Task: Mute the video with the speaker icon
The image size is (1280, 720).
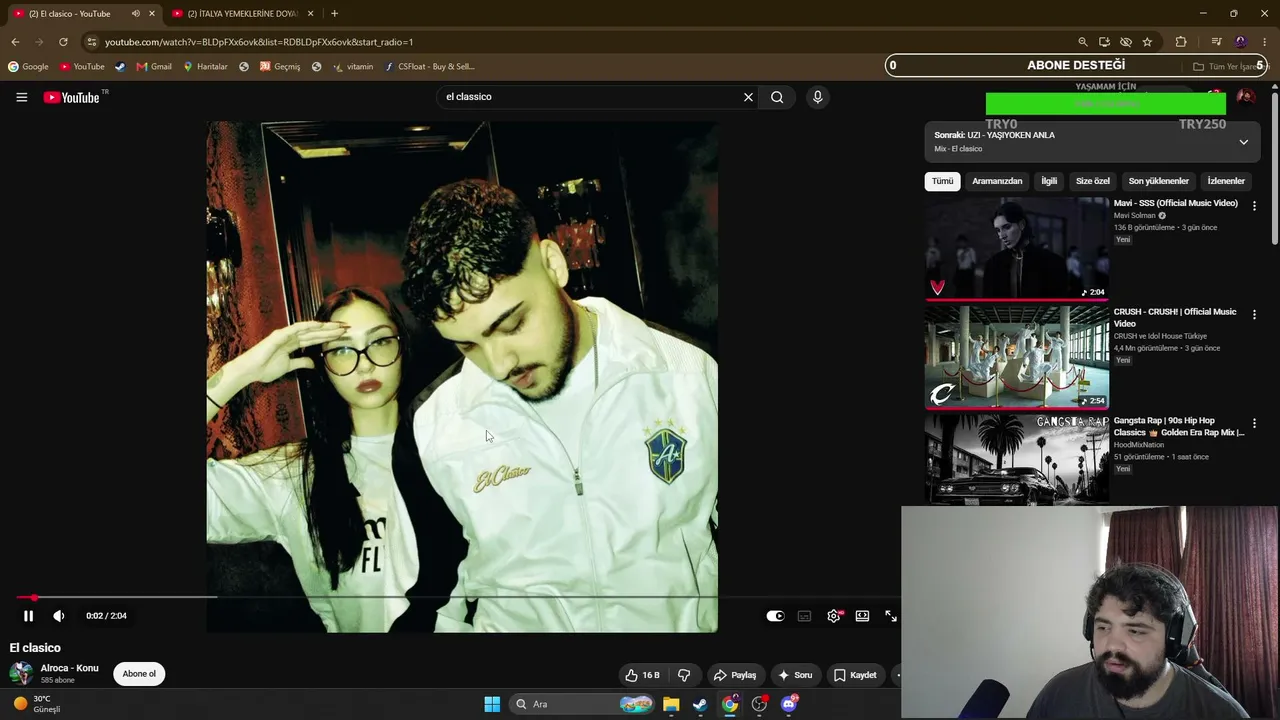Action: (x=58, y=616)
